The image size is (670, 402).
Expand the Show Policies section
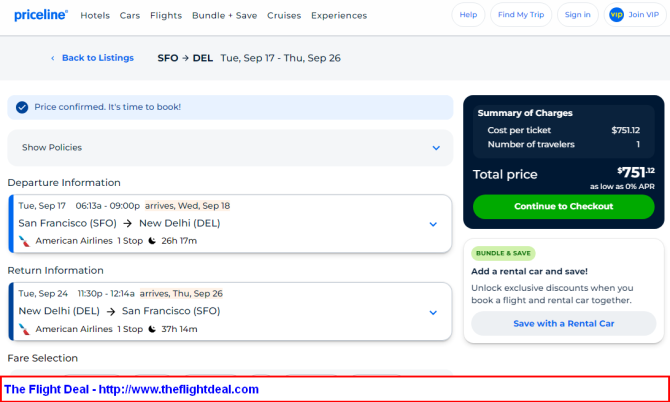click(x=230, y=148)
